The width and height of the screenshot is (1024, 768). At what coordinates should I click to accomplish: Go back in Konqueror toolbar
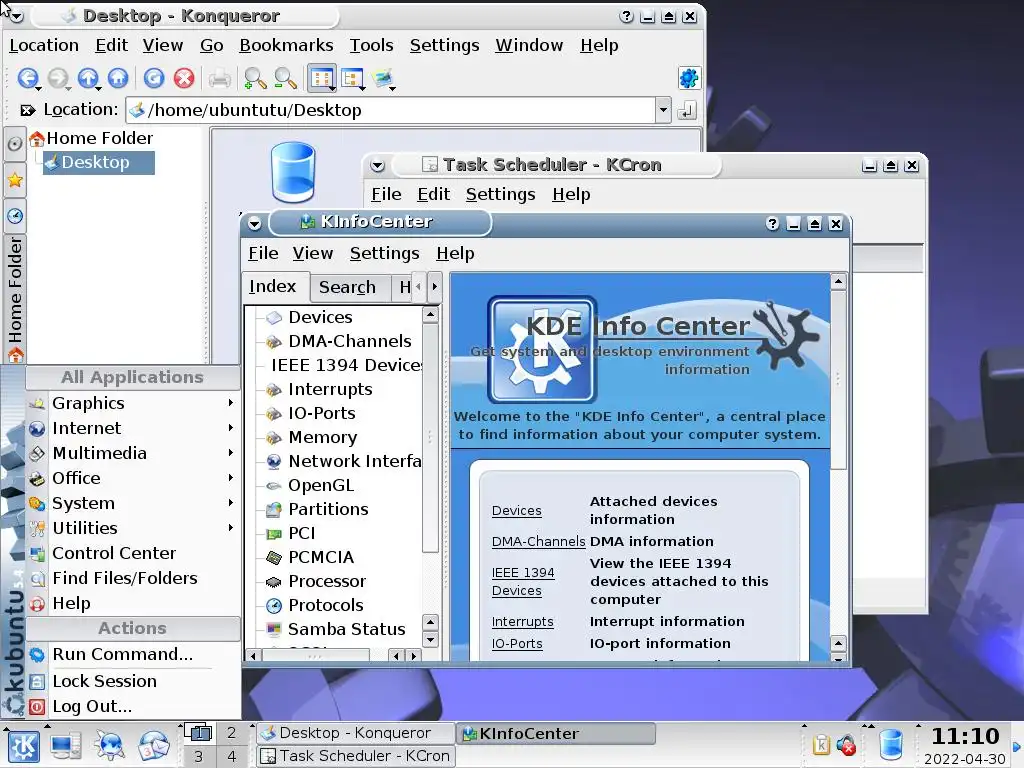click(27, 78)
